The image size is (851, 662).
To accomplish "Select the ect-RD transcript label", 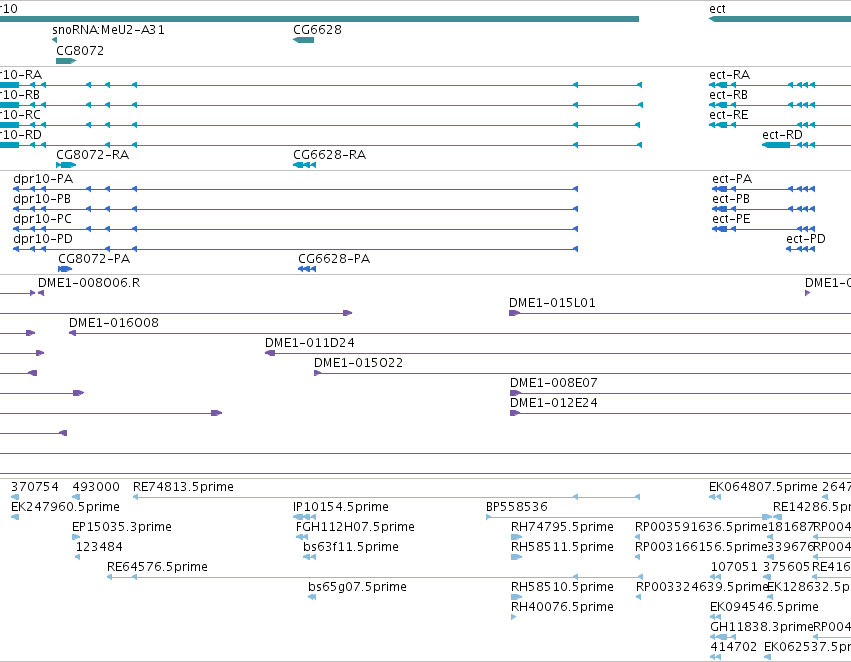I will click(x=782, y=135).
